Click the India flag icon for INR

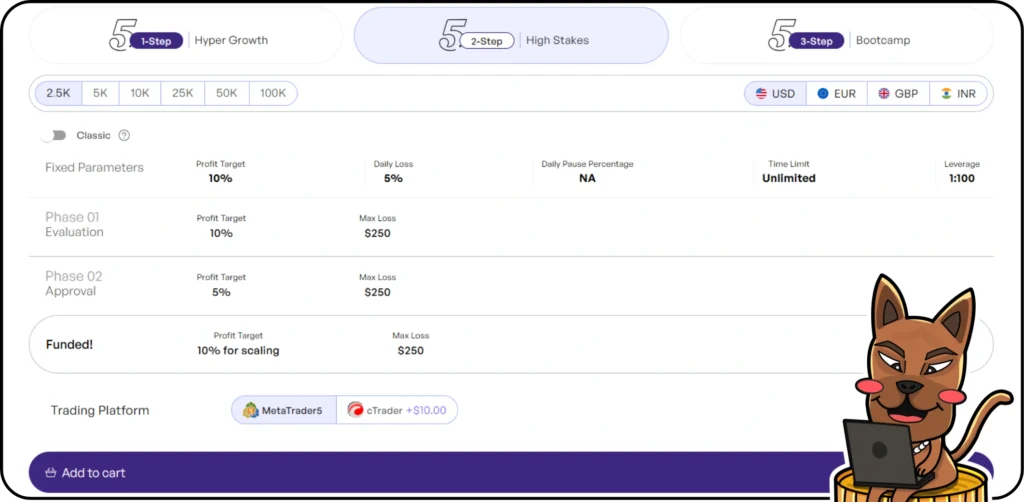[x=946, y=94]
